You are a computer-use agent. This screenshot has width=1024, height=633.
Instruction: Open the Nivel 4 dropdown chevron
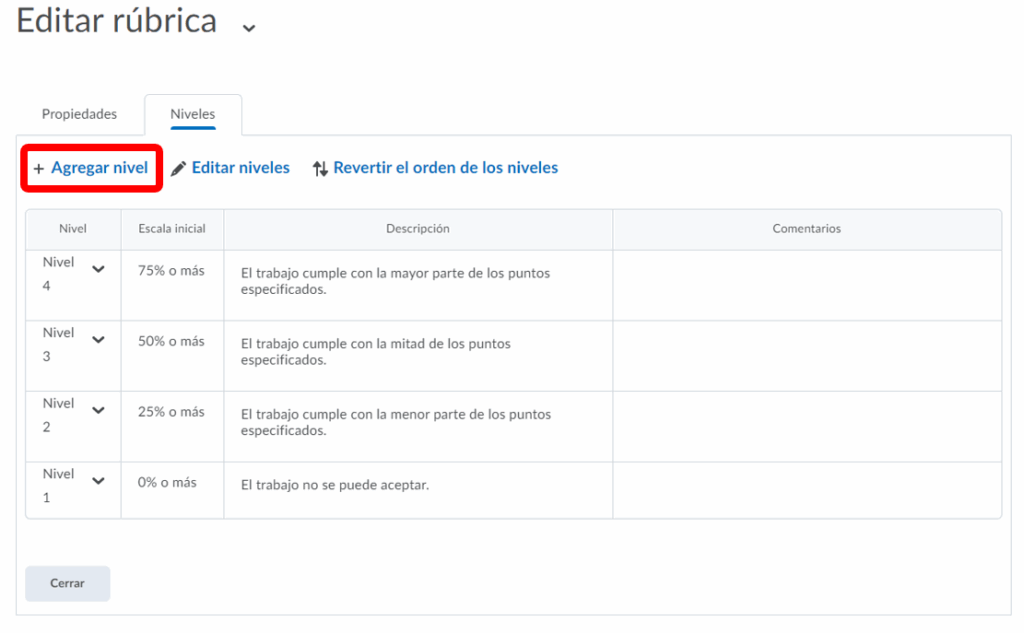pyautogui.click(x=98, y=269)
